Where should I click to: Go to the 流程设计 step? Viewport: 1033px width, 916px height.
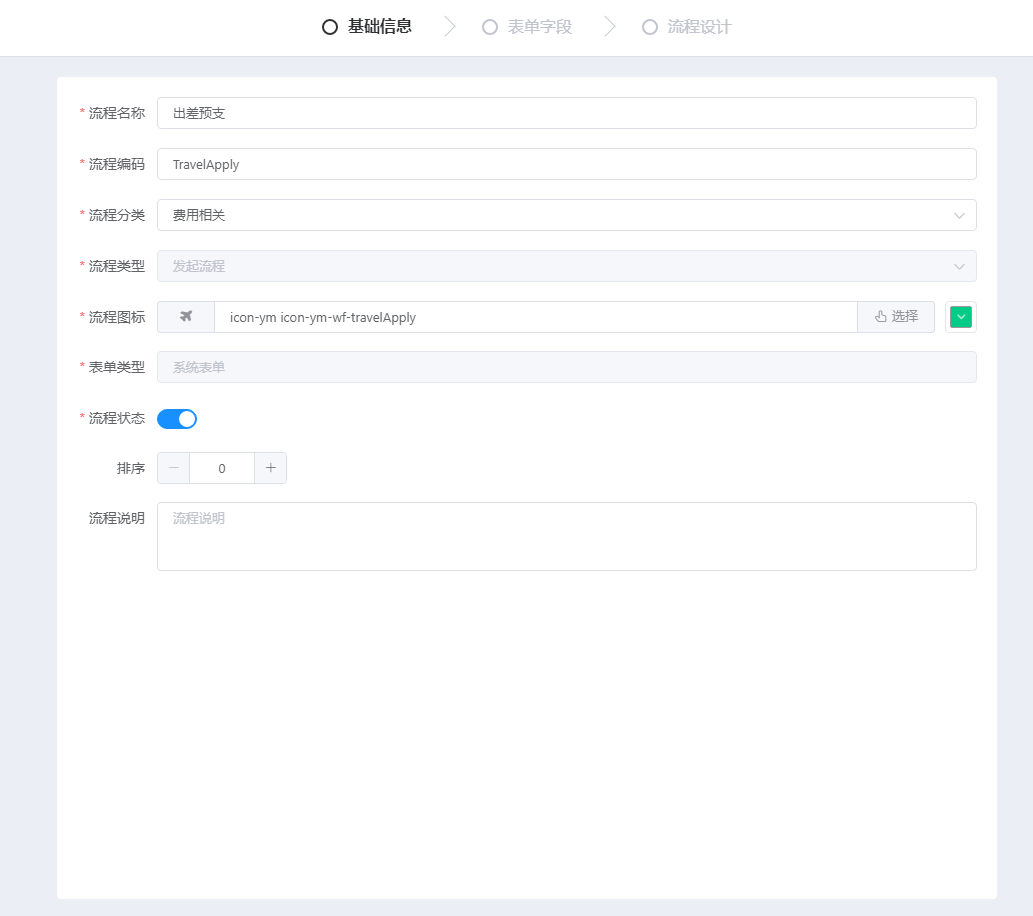tap(687, 27)
